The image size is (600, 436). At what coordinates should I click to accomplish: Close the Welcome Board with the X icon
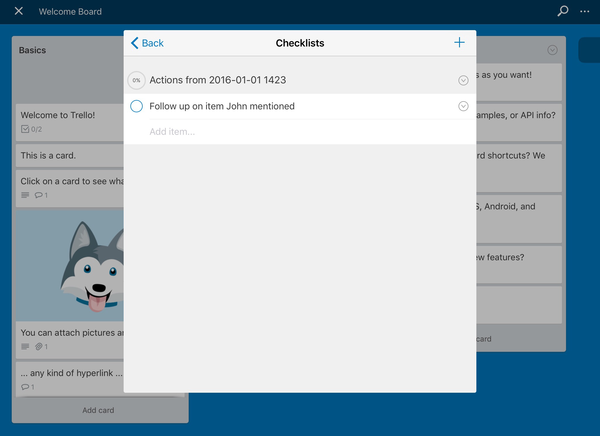point(18,11)
